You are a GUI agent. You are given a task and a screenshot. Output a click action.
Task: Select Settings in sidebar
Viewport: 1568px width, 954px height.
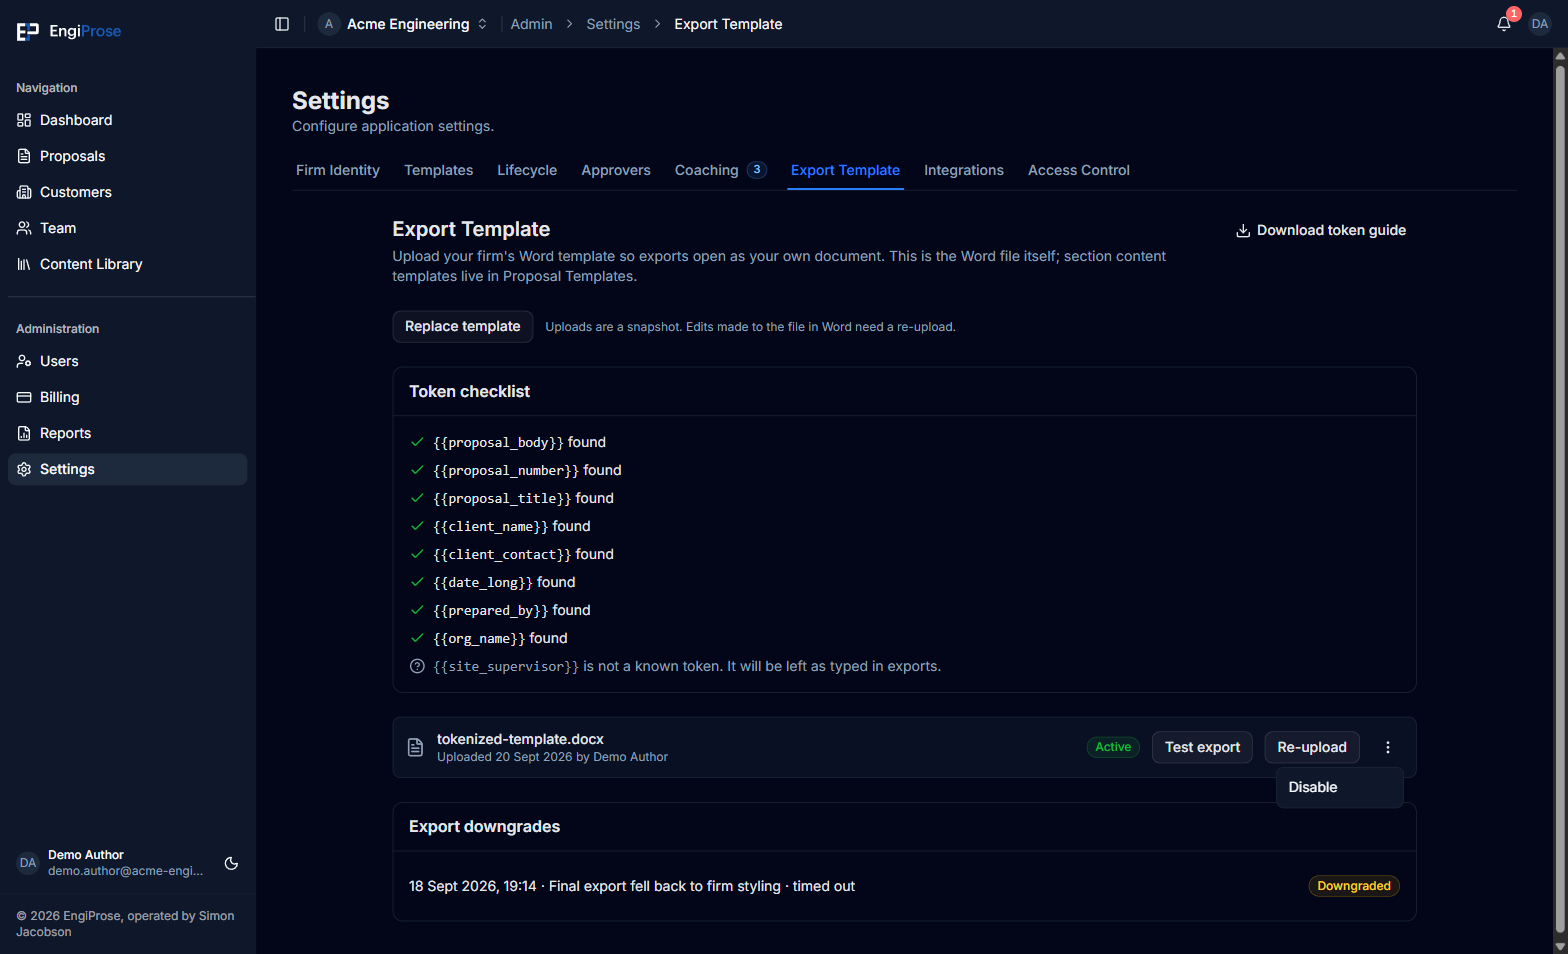pyautogui.click(x=127, y=469)
